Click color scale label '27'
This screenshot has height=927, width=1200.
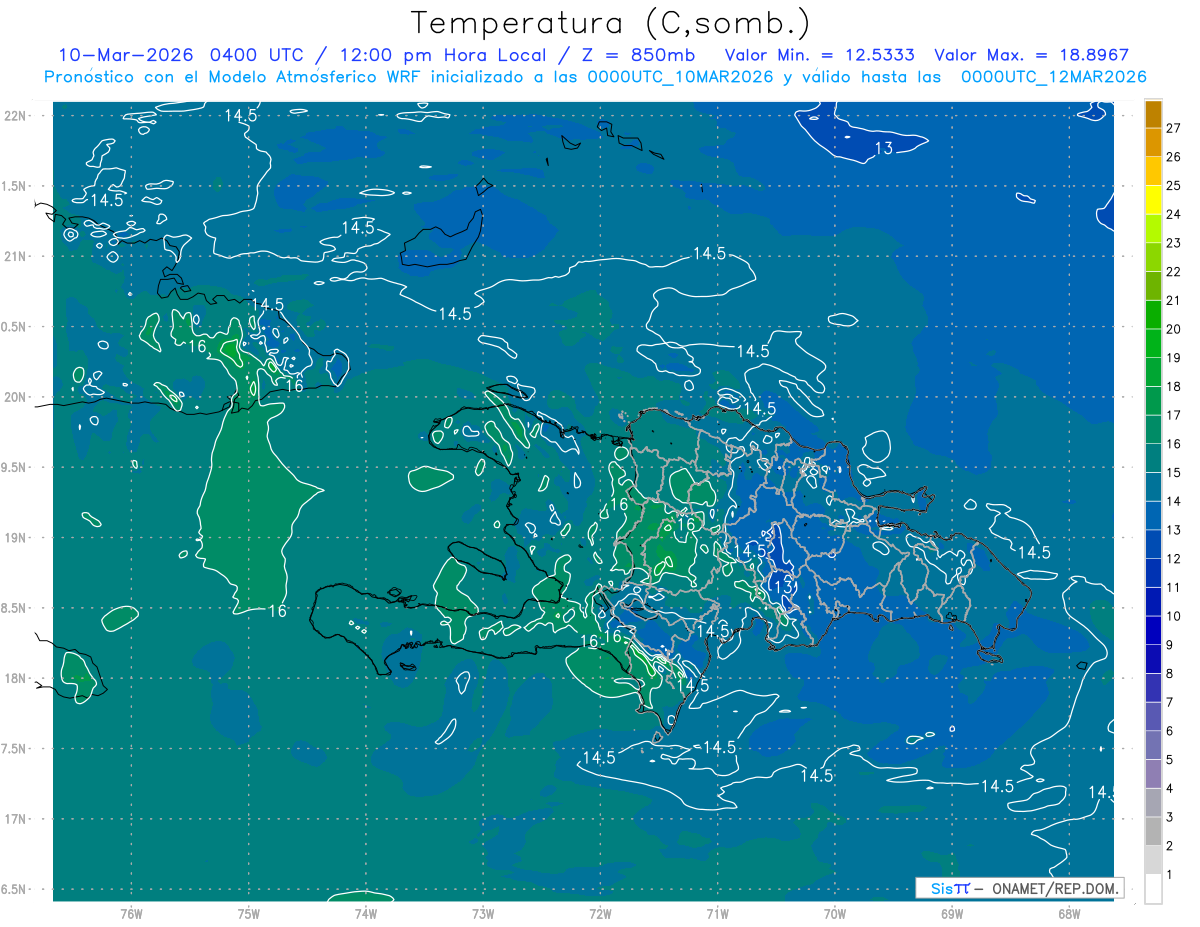pos(1173,127)
